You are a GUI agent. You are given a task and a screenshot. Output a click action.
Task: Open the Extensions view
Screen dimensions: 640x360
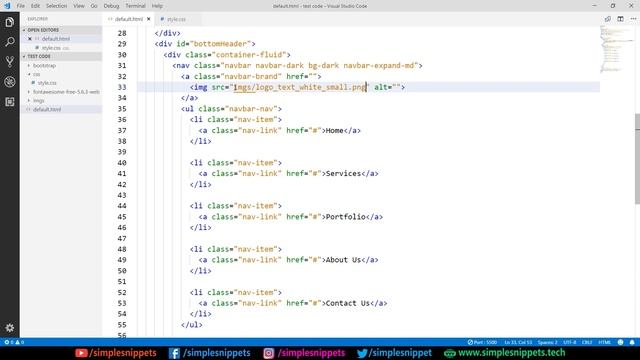[x=9, y=102]
